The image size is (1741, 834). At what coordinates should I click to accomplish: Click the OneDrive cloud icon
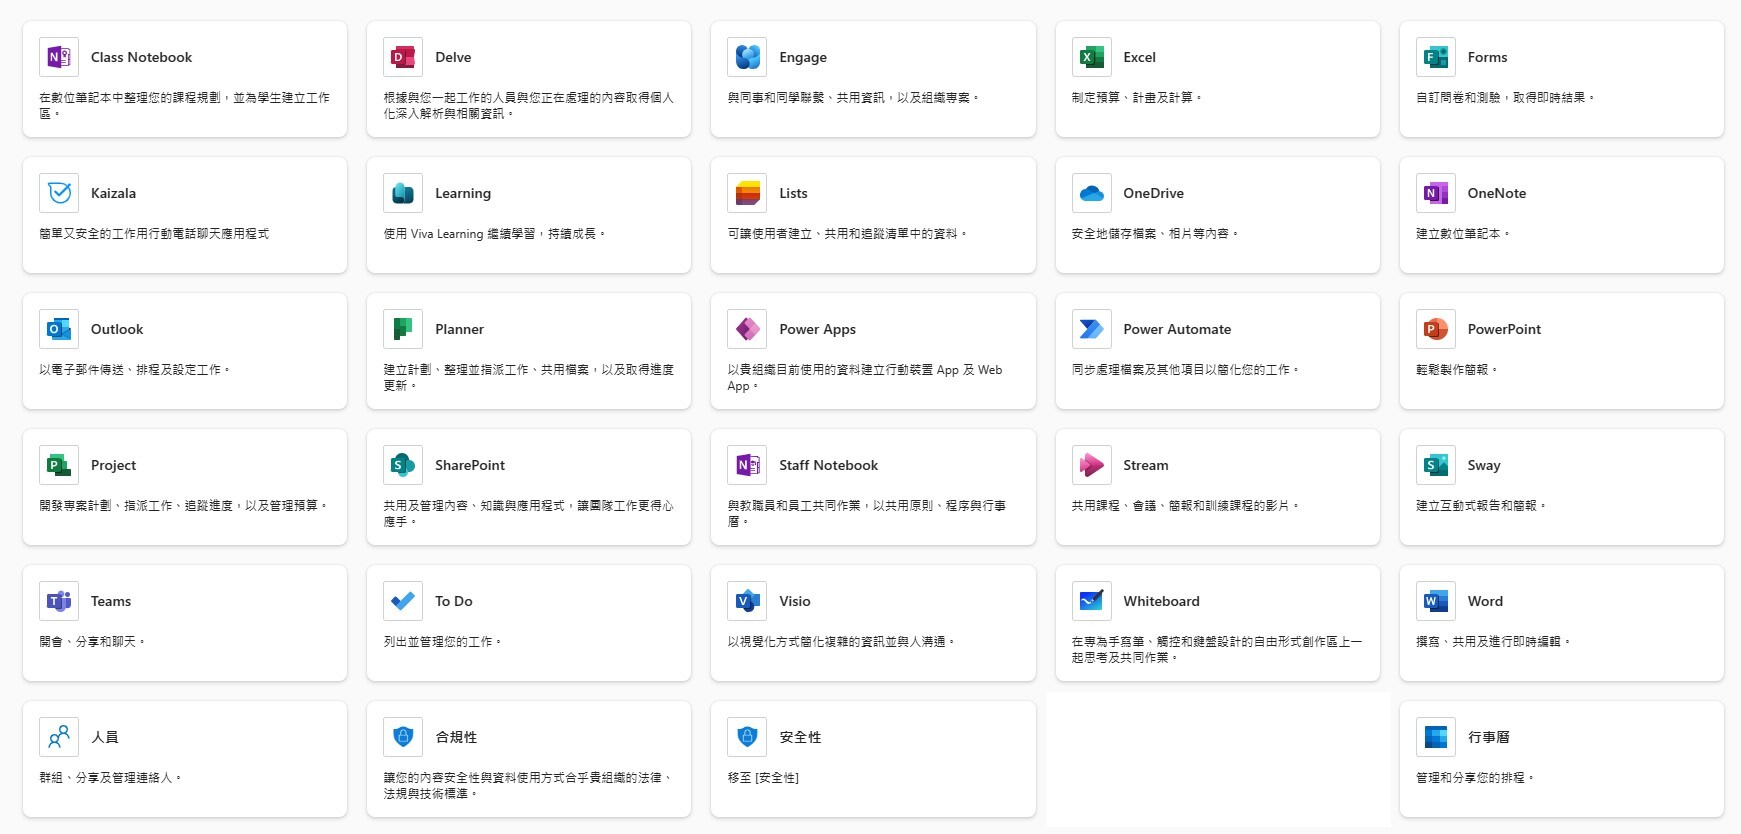1091,193
